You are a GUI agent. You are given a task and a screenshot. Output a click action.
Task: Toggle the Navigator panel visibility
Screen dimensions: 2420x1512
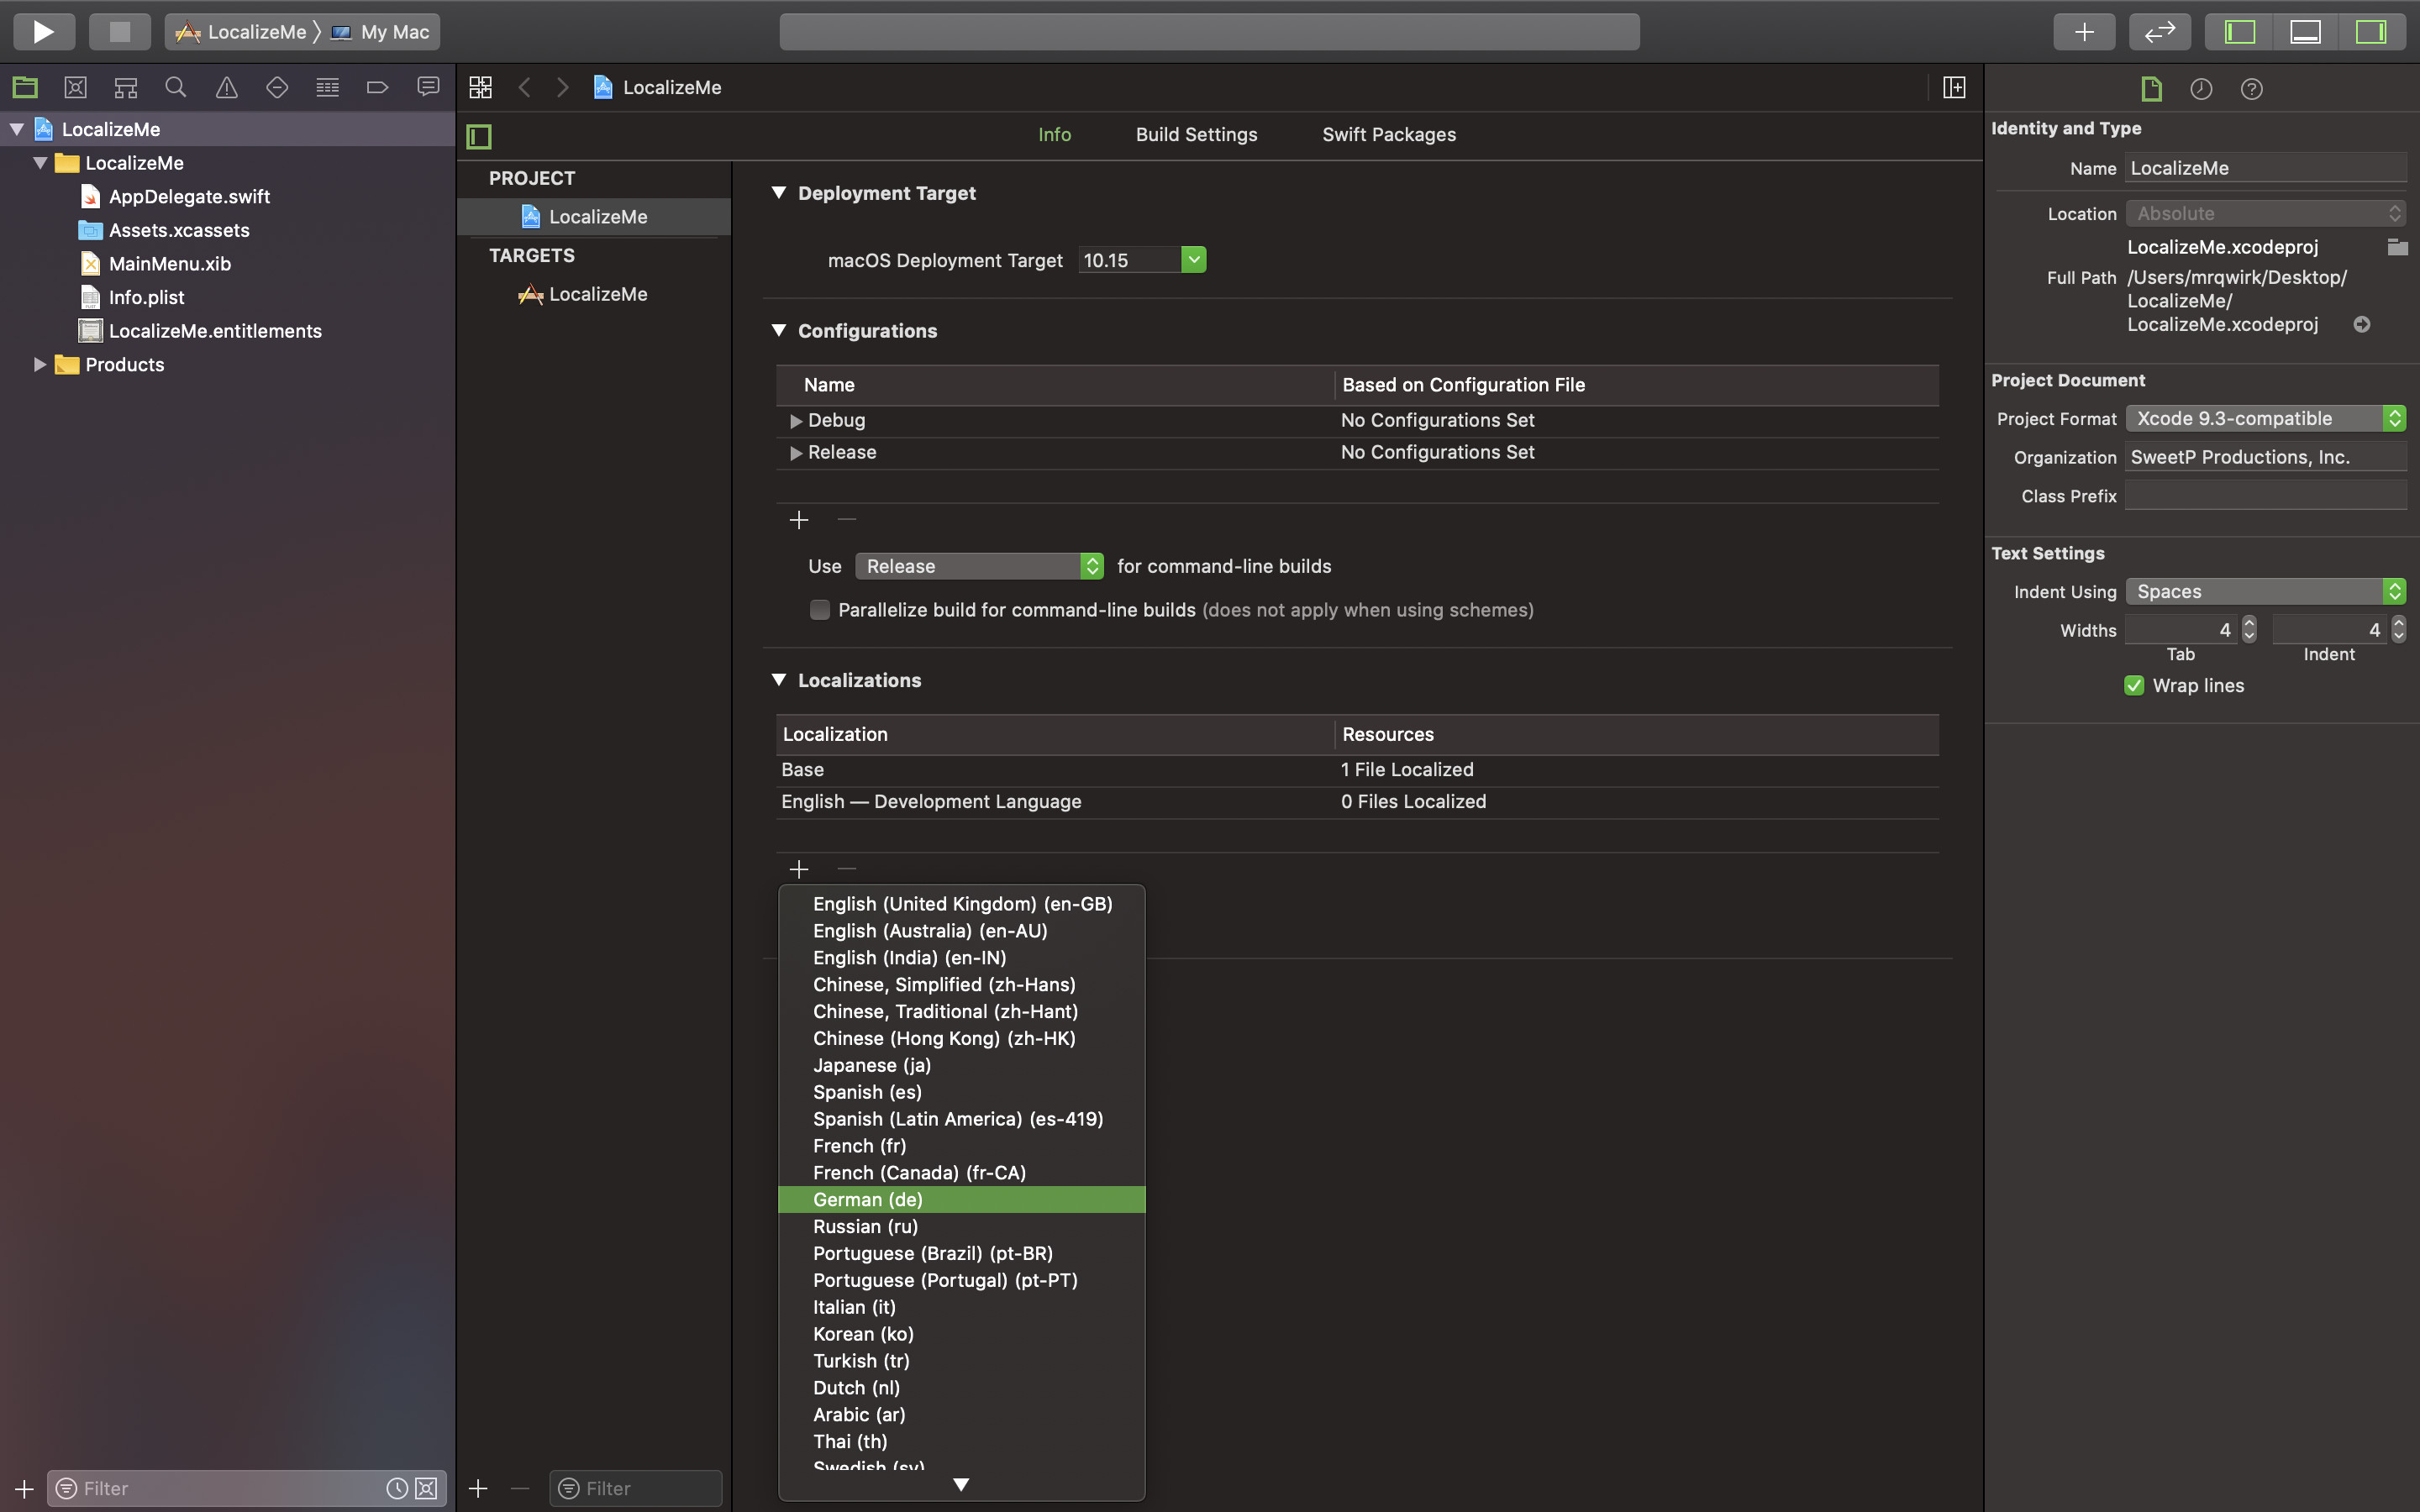[2239, 32]
